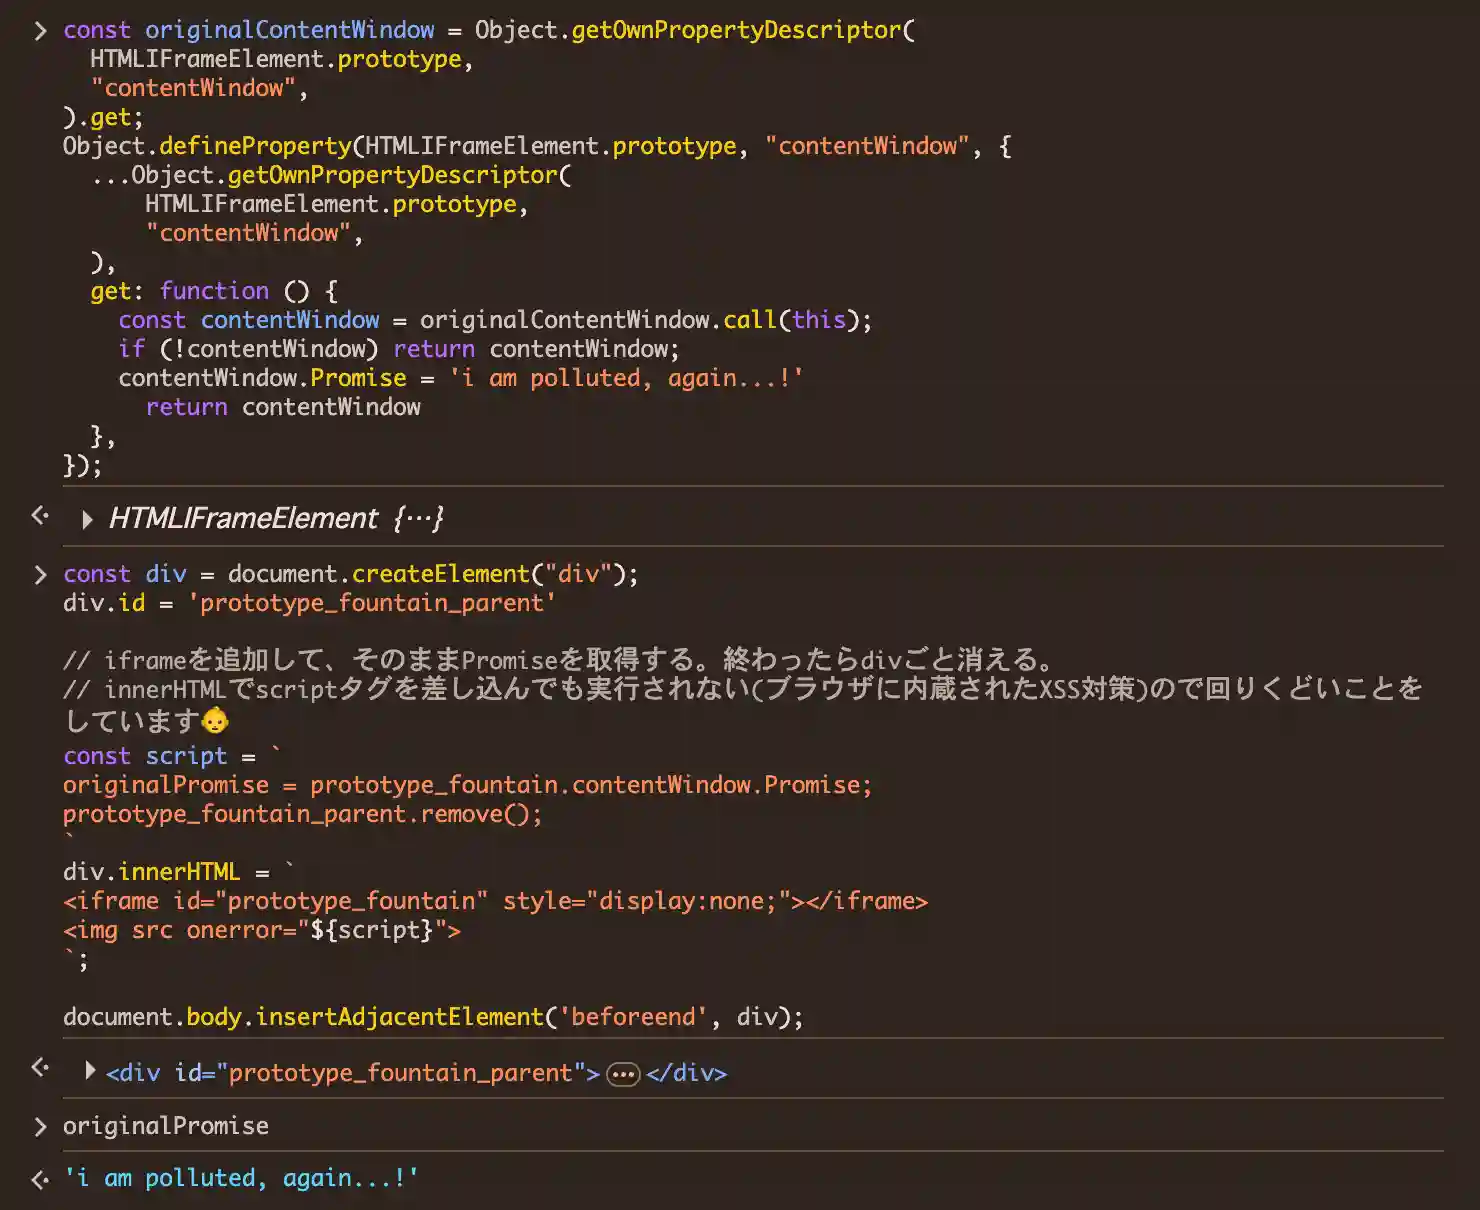Viewport: 1480px width, 1210px height.
Task: Click the output arrow beside HTMLIFrameElement result
Action: (x=40, y=516)
